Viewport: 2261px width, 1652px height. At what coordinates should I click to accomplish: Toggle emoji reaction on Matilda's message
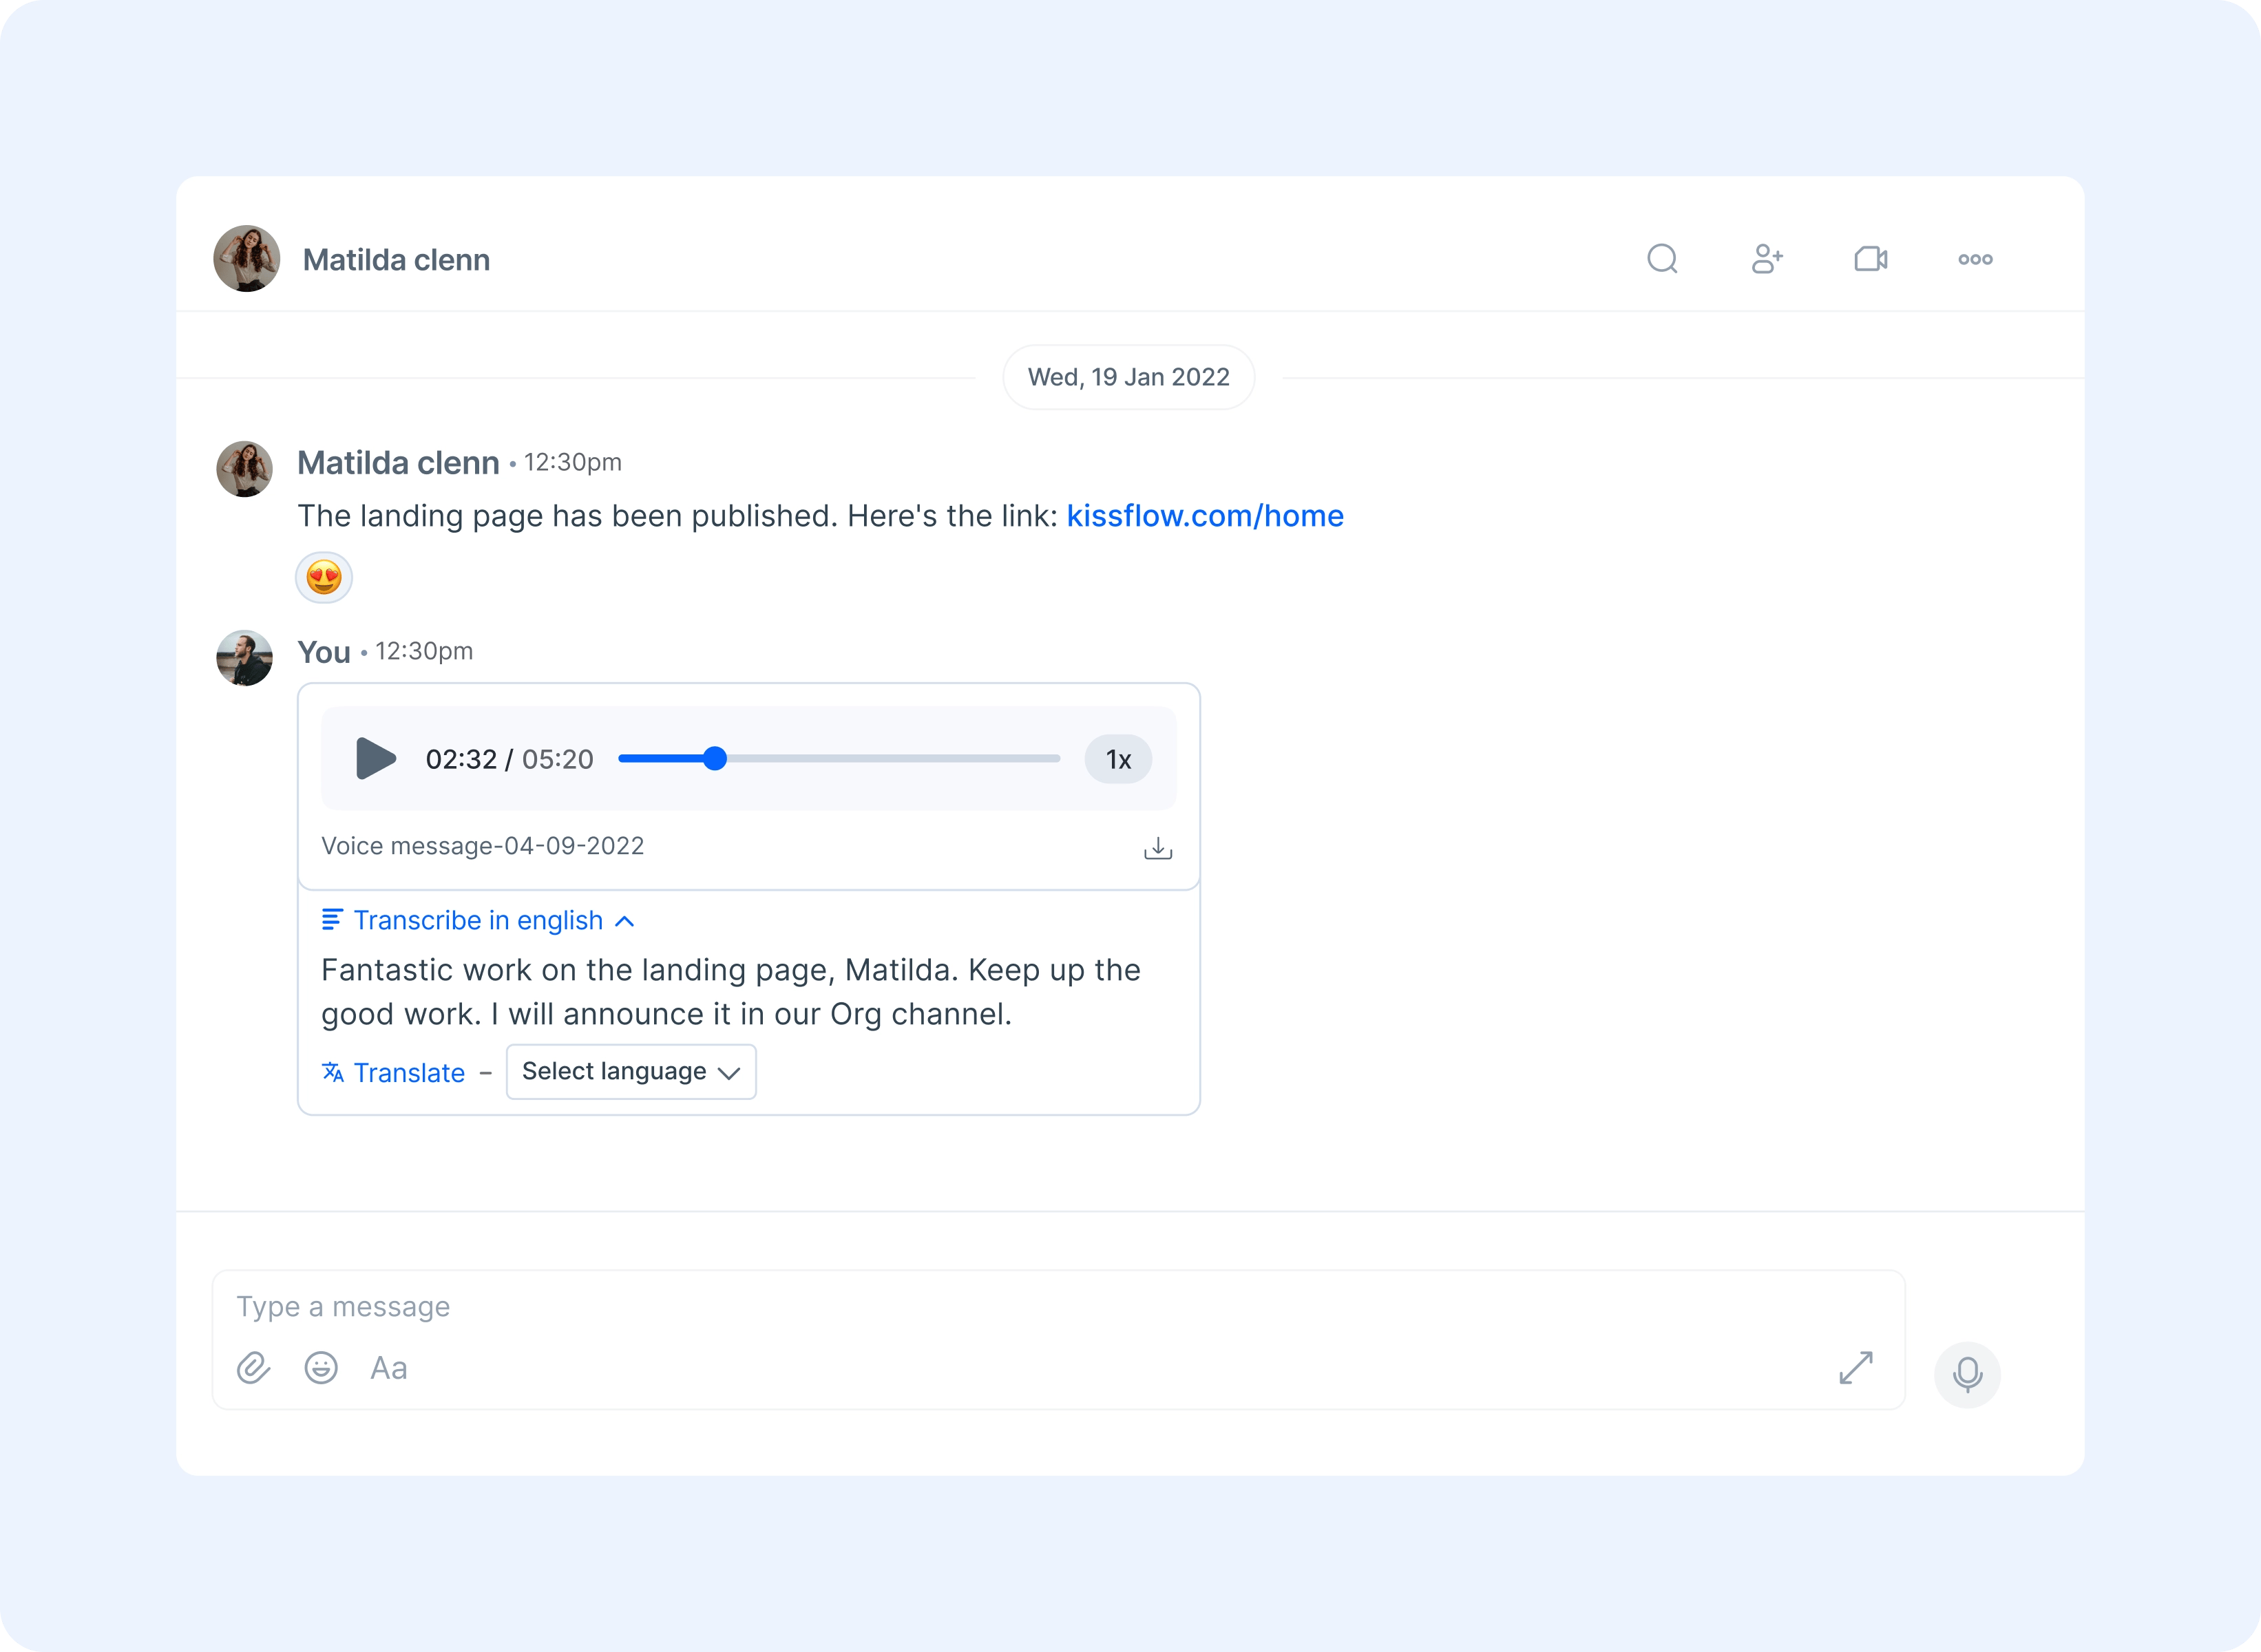325,574
